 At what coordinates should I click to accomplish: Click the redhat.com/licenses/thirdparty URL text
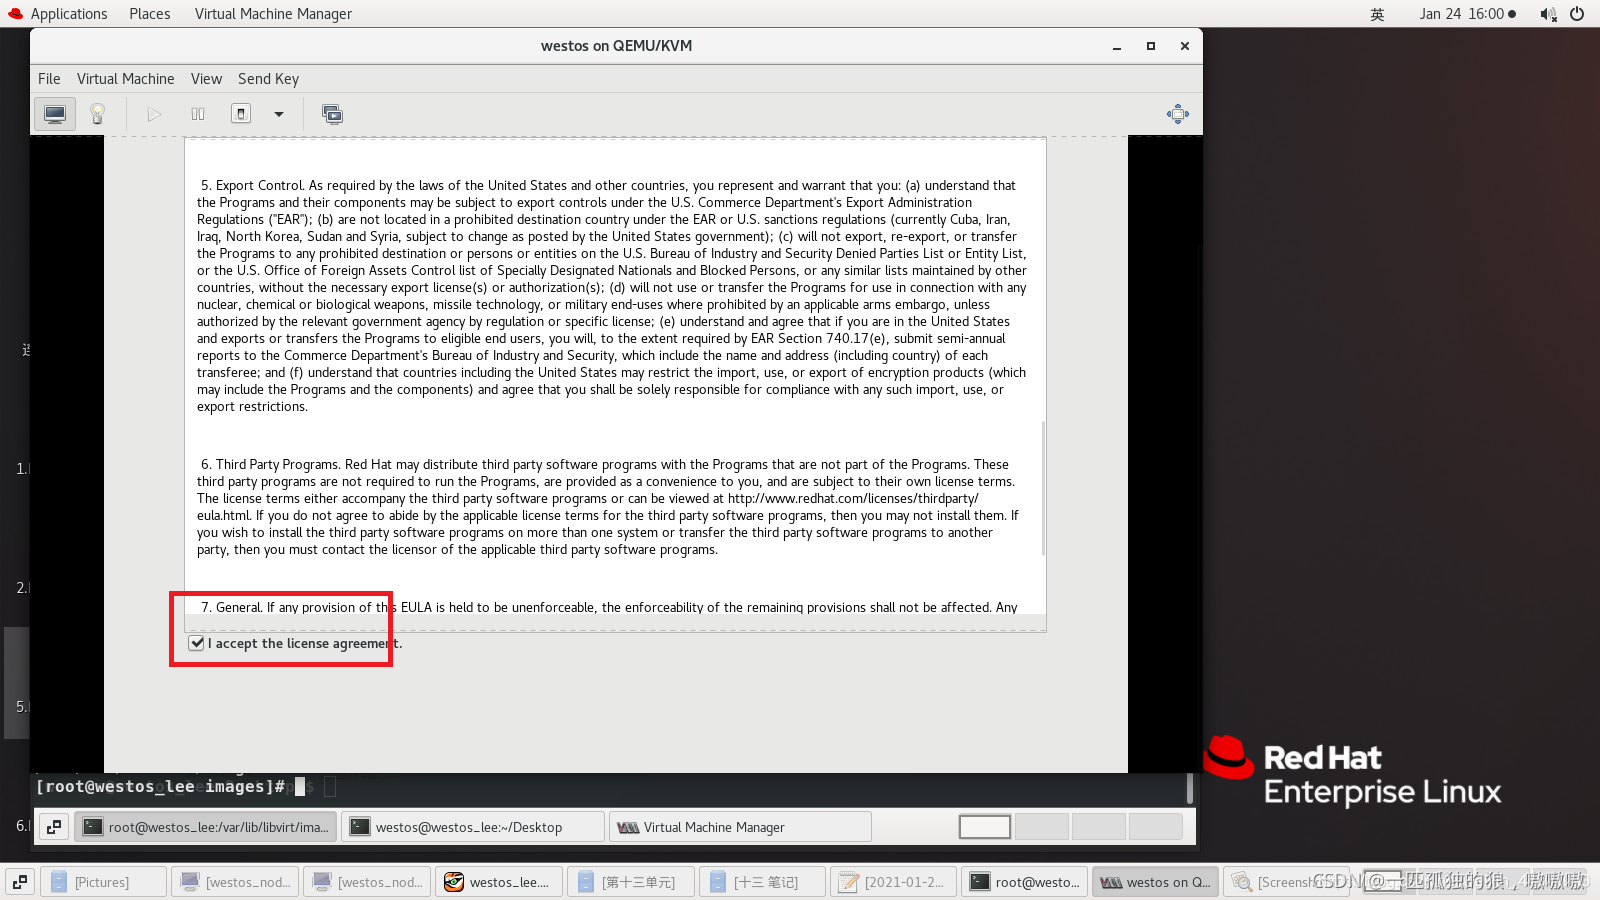tap(853, 498)
